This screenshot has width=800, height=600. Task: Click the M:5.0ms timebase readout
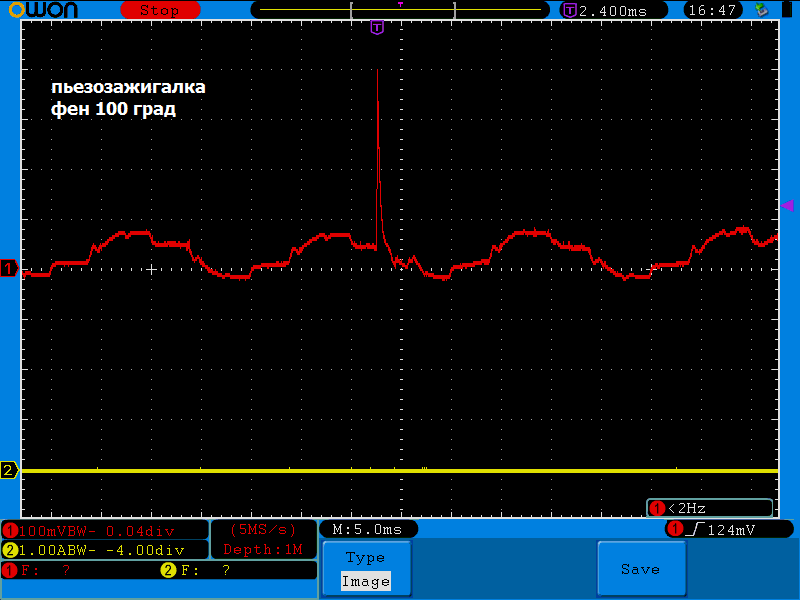367,528
